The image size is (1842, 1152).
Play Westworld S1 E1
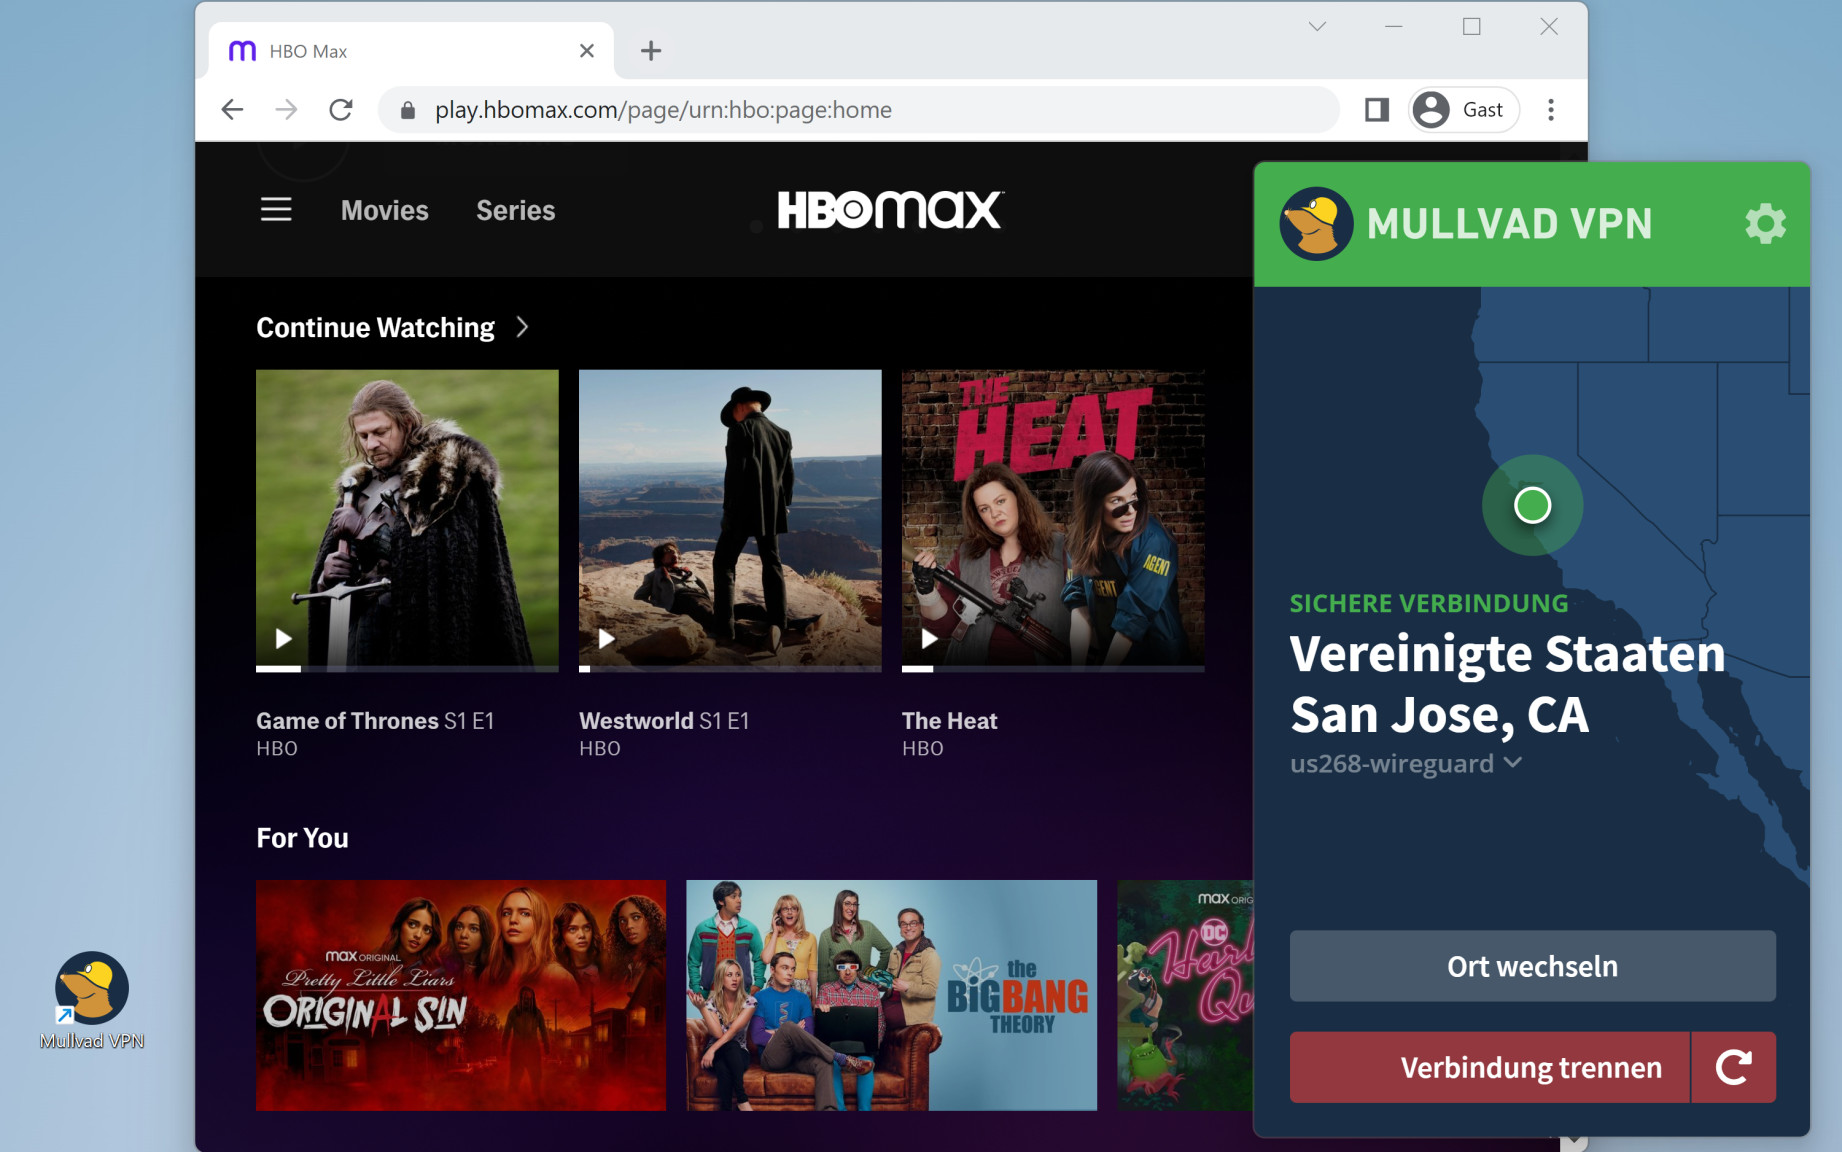606,638
